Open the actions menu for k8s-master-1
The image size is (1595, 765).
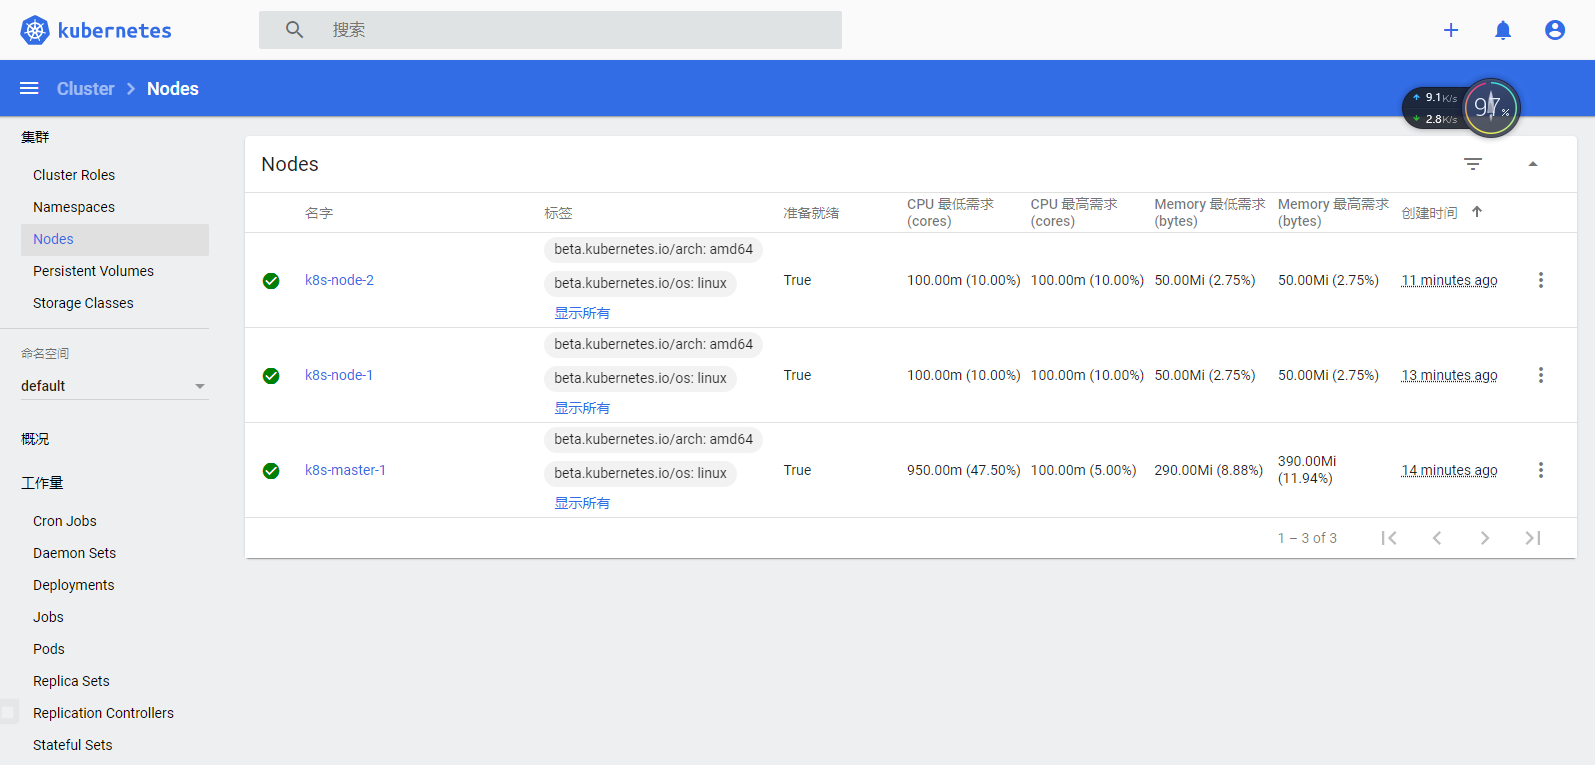[x=1541, y=470]
